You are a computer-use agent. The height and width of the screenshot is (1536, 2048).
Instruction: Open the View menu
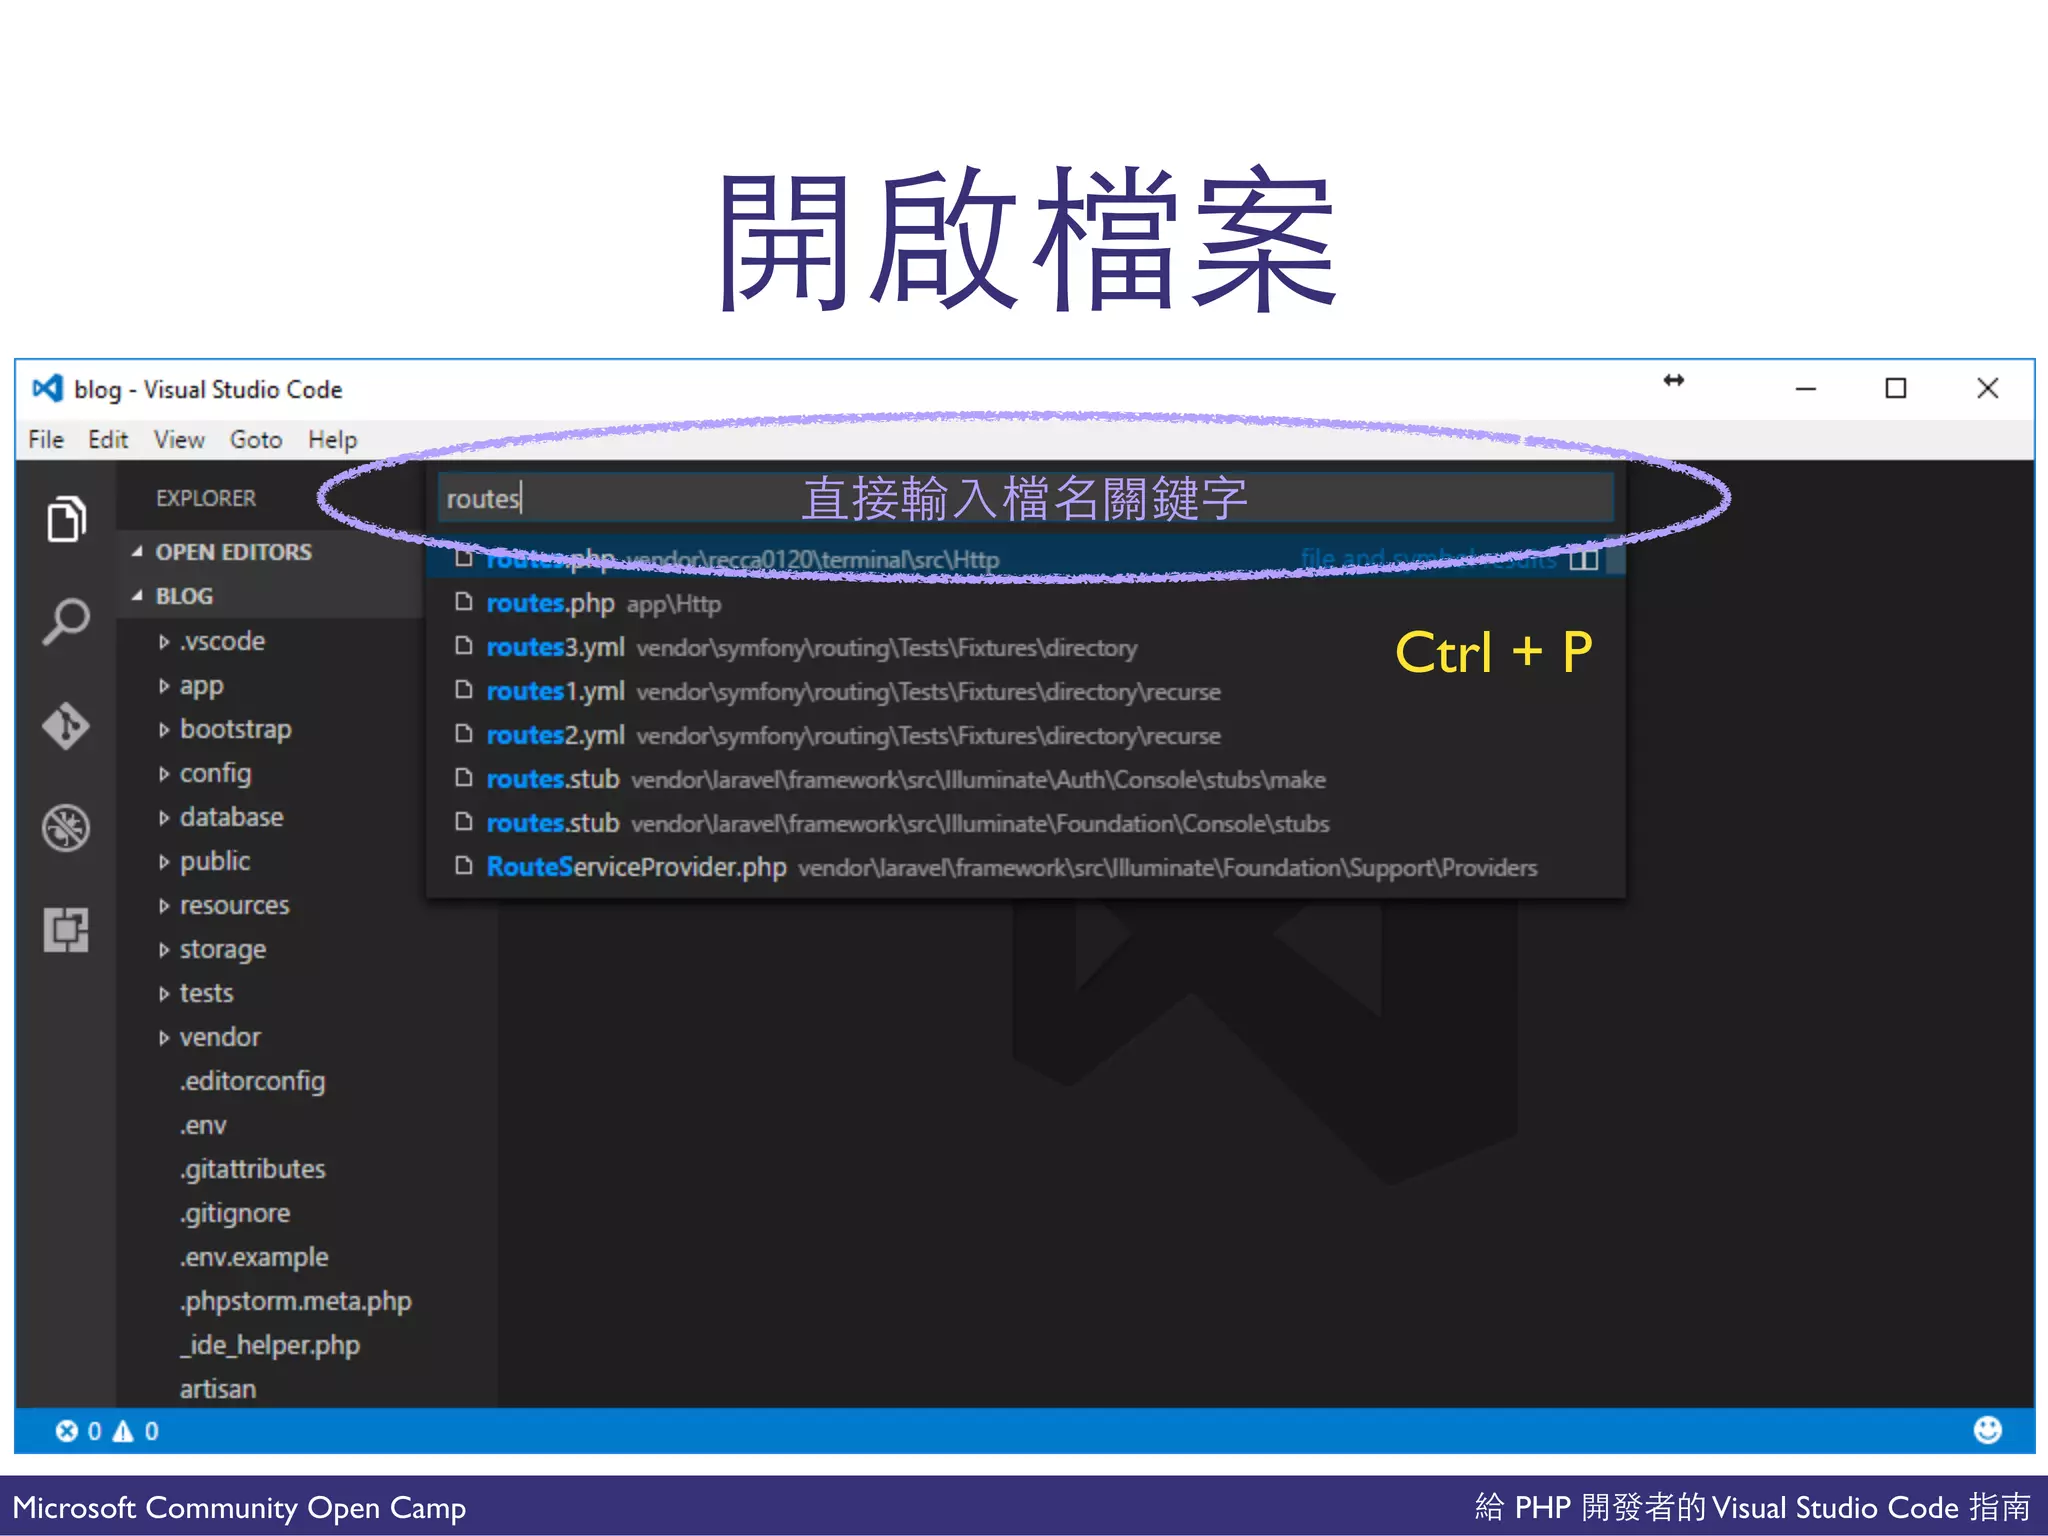click(x=179, y=440)
